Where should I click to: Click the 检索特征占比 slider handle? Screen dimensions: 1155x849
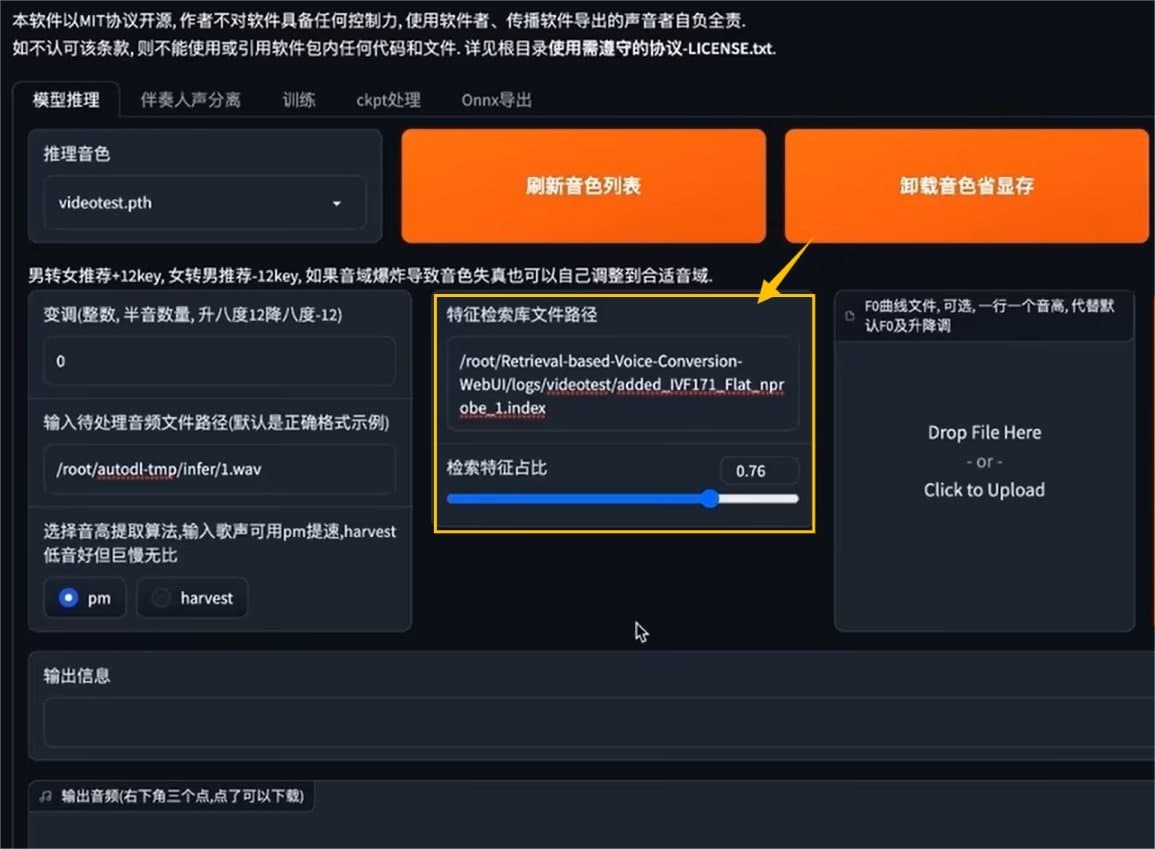[710, 498]
